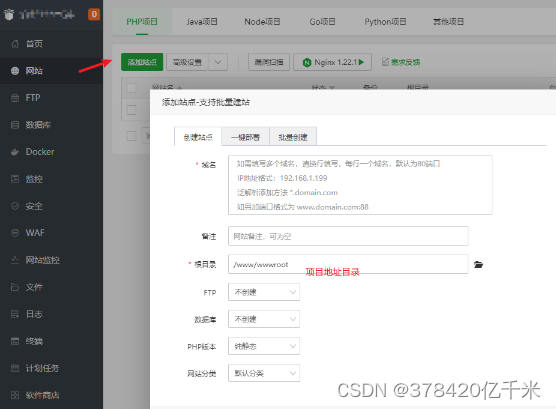The width and height of the screenshot is (556, 409).
Task: Open the 数据库 不创建 dropdown
Action: point(264,319)
